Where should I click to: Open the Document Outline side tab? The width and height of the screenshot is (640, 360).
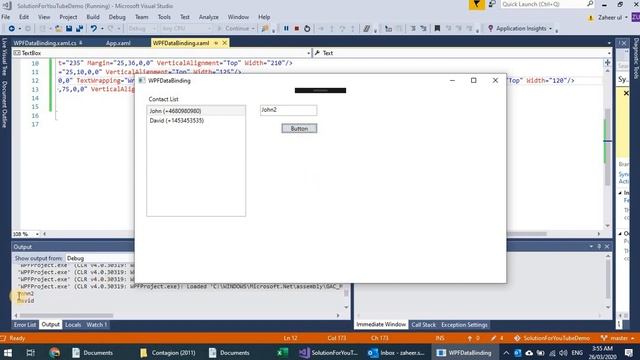4,104
